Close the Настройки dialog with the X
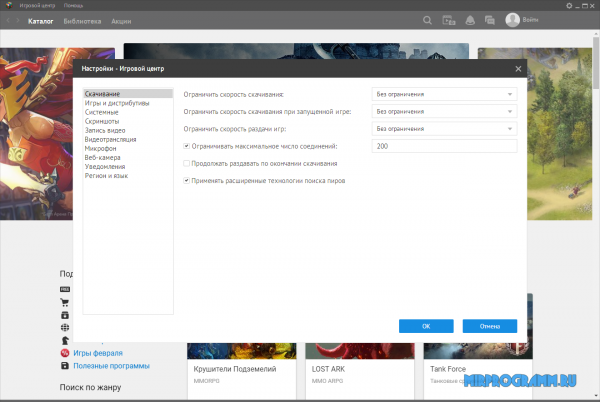This screenshot has width=600, height=402. [518, 69]
